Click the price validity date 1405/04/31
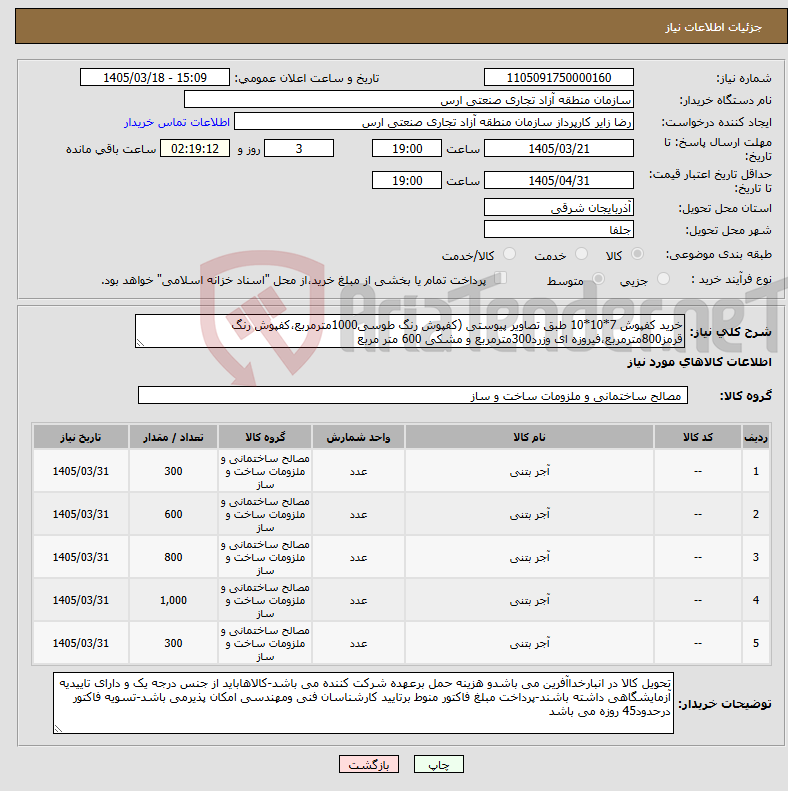The width and height of the screenshot is (788, 791). 558,180
